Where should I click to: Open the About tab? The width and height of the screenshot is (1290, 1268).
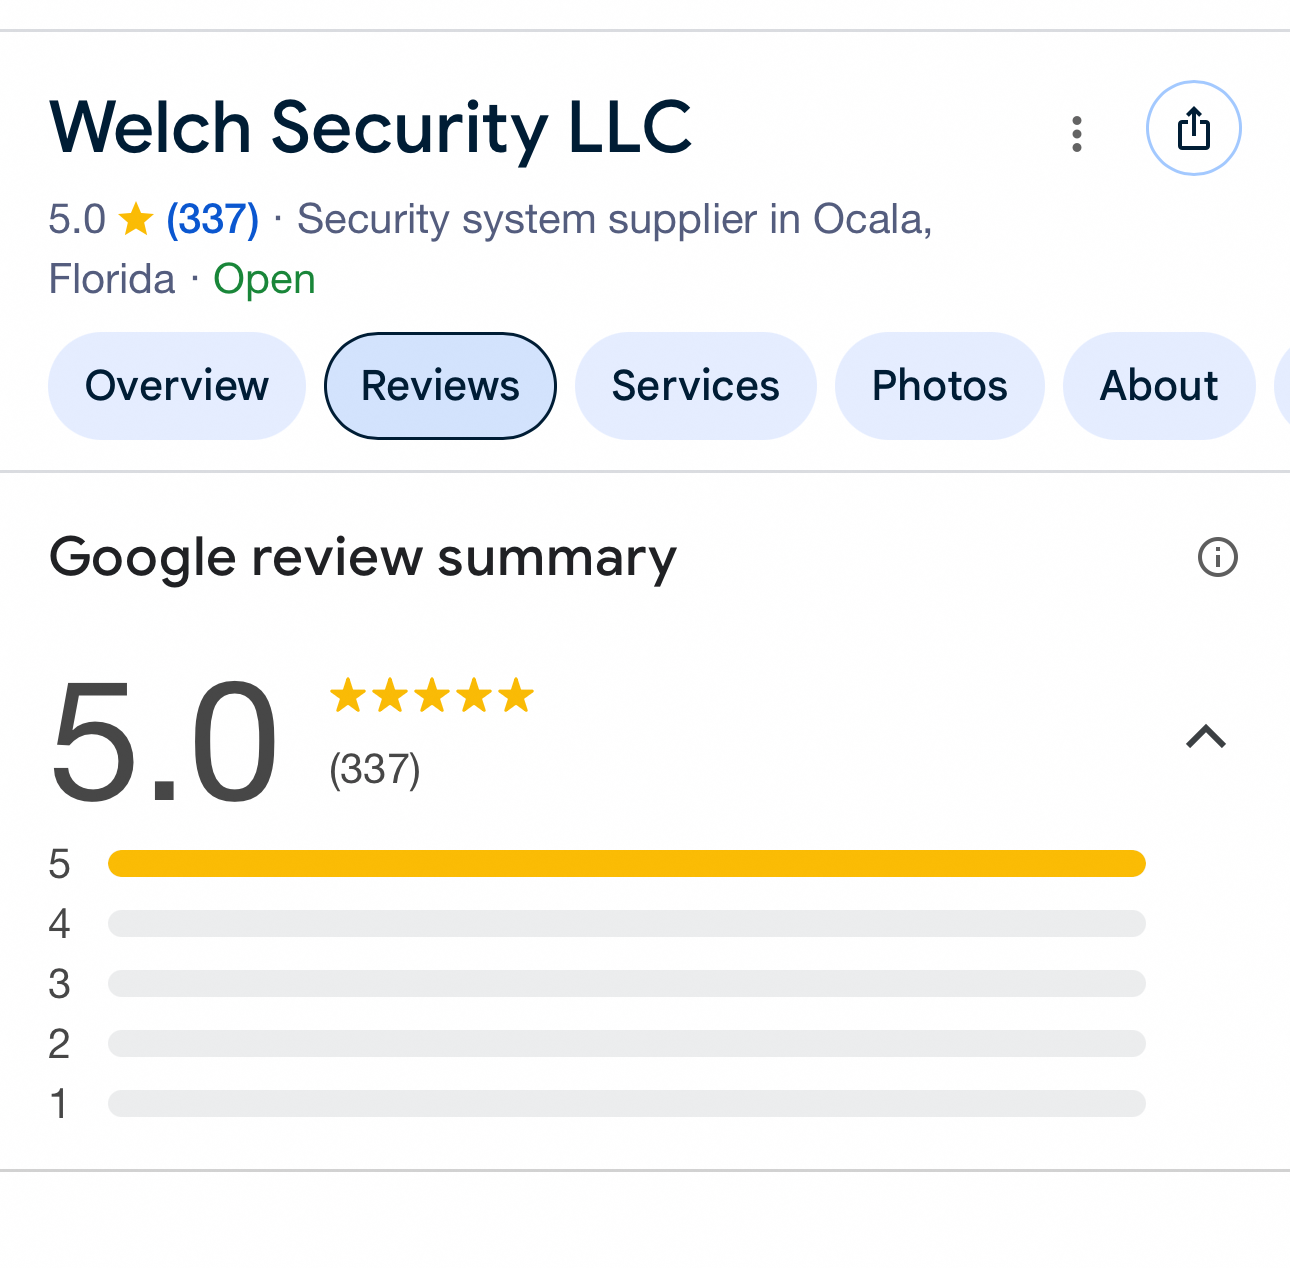pos(1159,386)
